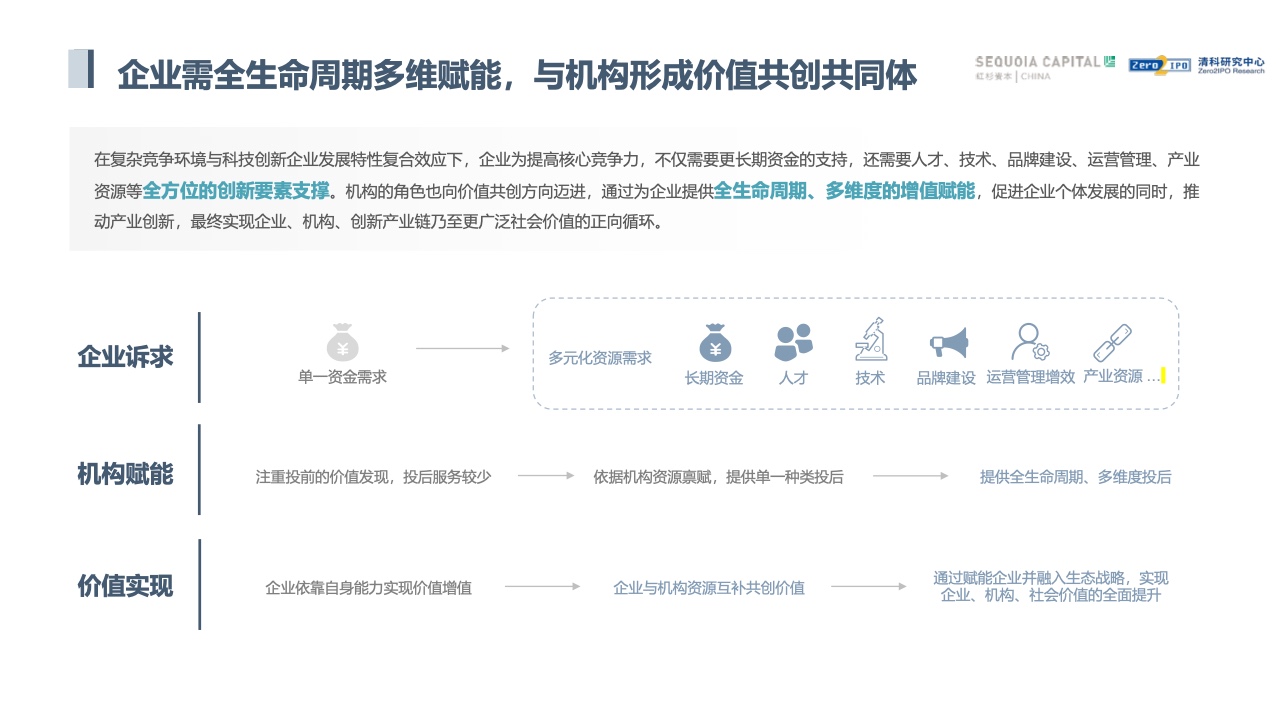Image resolution: width=1280 pixels, height=720 pixels.
Task: Click the yellow cursor marker after 产业资源
Action: pyautogui.click(x=1163, y=376)
